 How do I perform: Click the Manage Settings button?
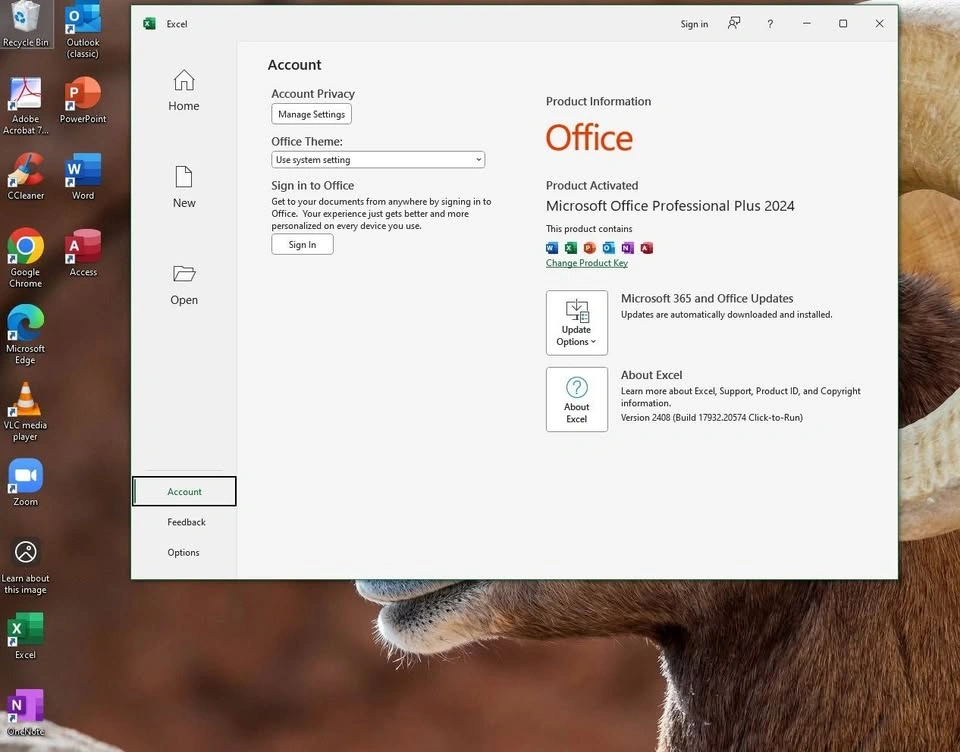(311, 115)
